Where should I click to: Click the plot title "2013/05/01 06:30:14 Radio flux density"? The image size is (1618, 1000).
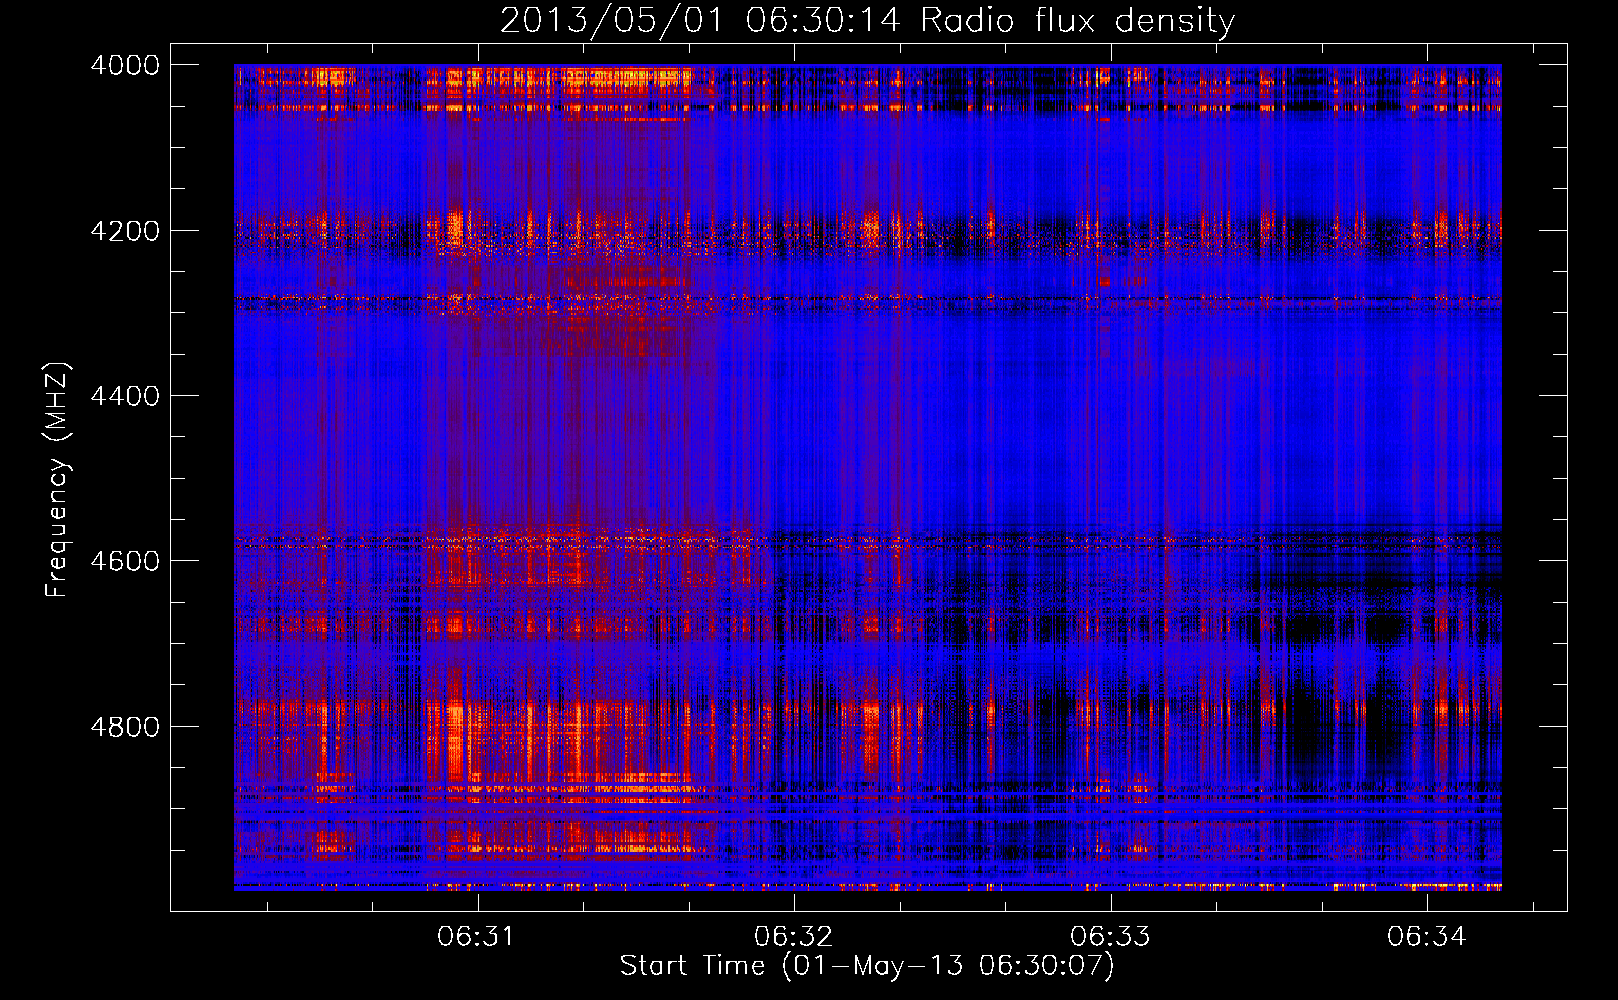[x=867, y=21]
